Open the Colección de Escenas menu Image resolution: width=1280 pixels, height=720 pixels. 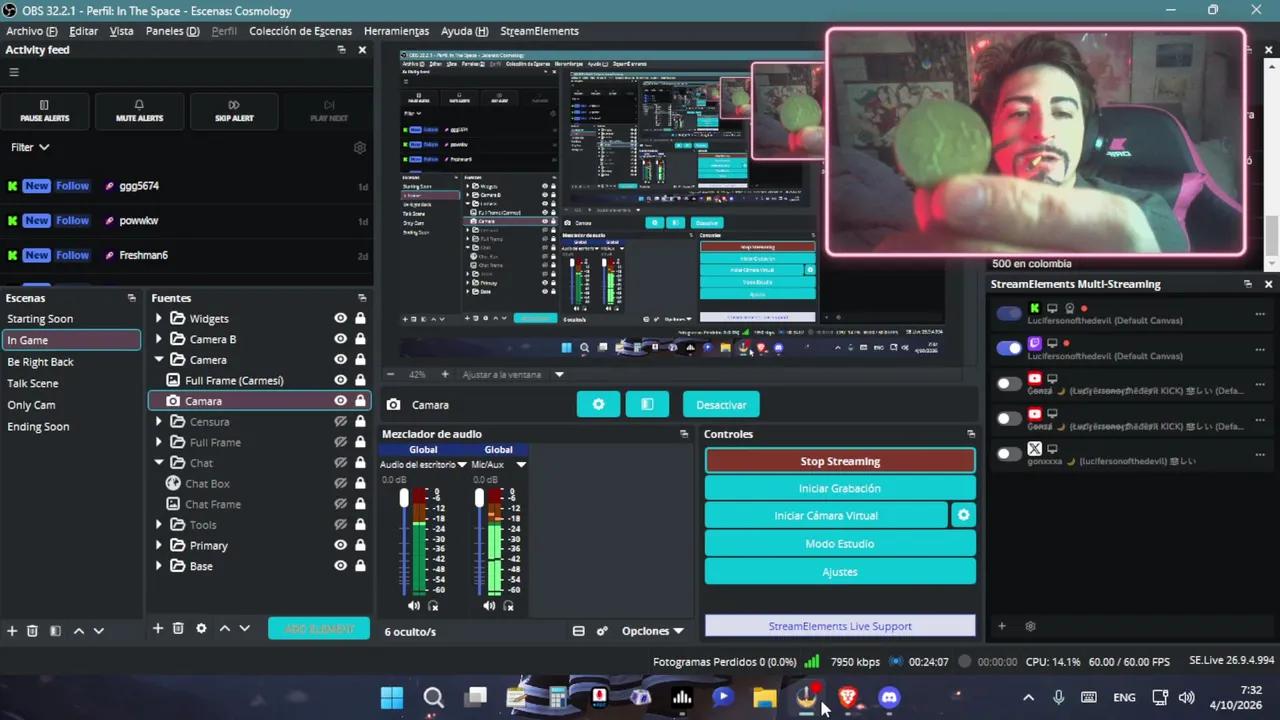click(300, 31)
